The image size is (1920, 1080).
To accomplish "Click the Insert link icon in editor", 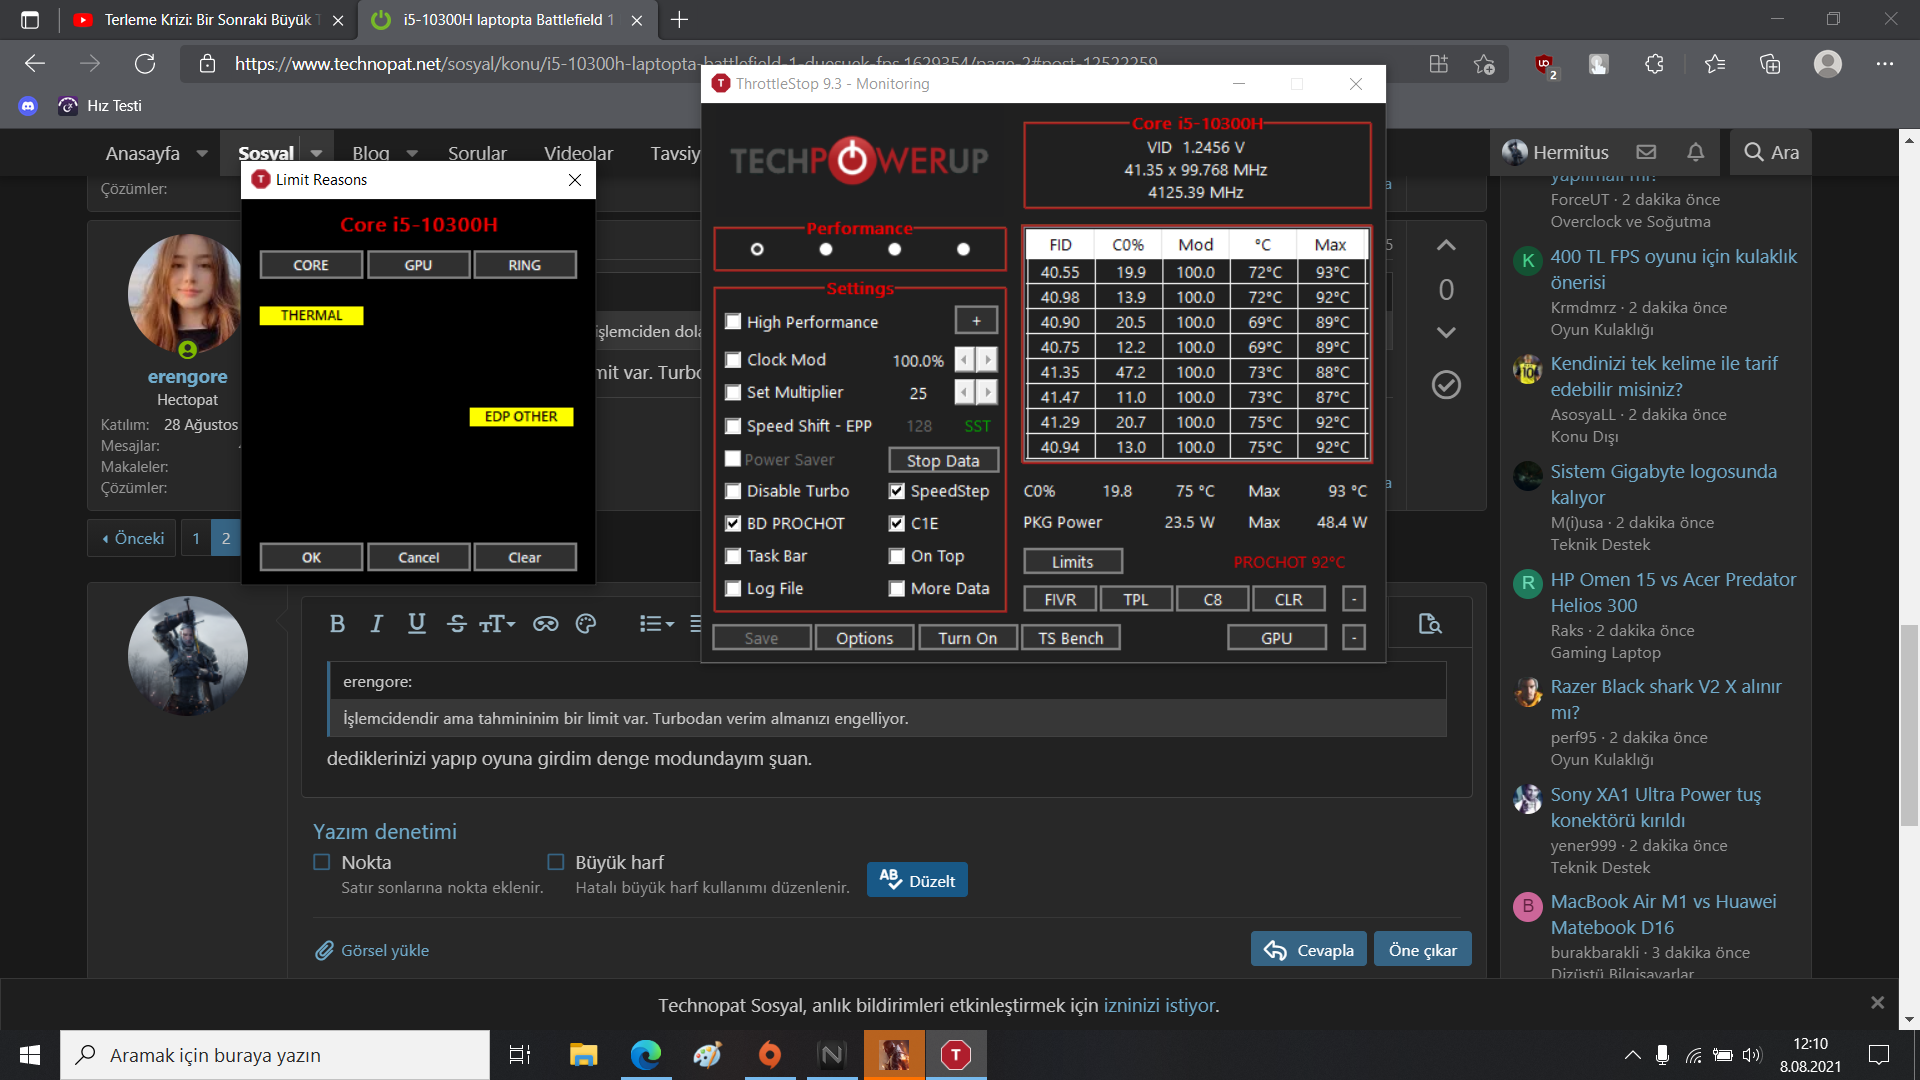I will [x=545, y=624].
